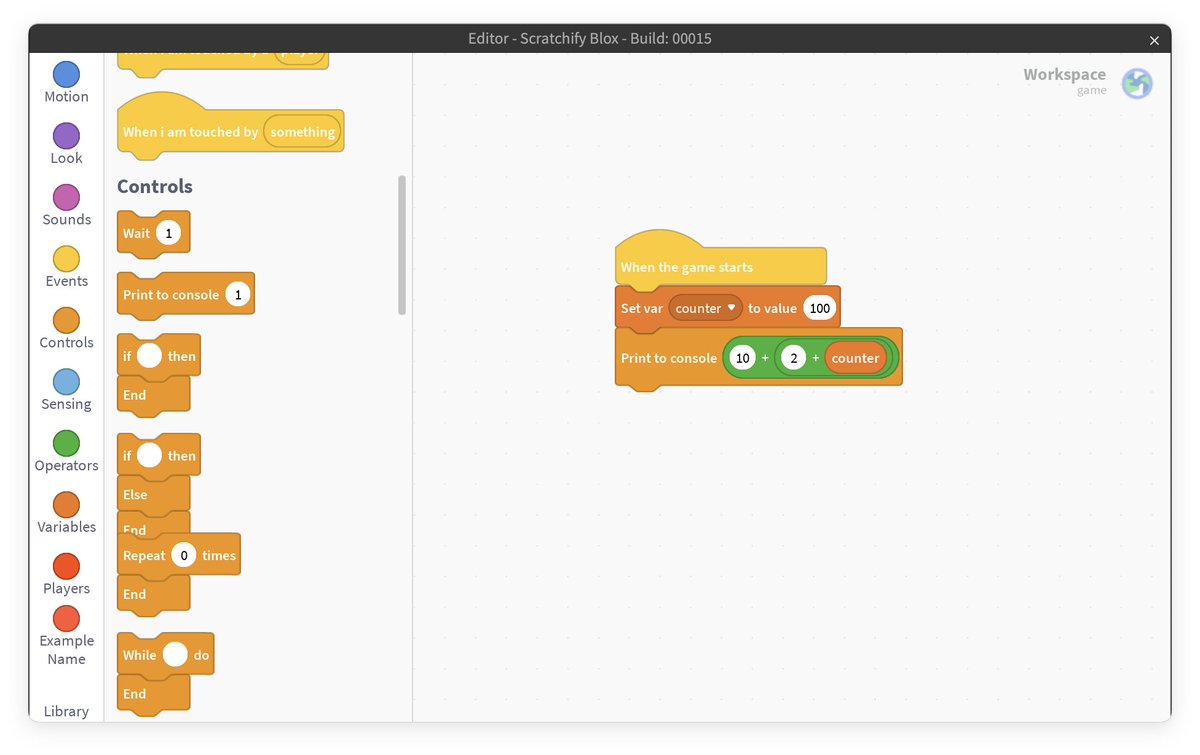Pick the if then Else block
1200x755 pixels.
coord(158,485)
